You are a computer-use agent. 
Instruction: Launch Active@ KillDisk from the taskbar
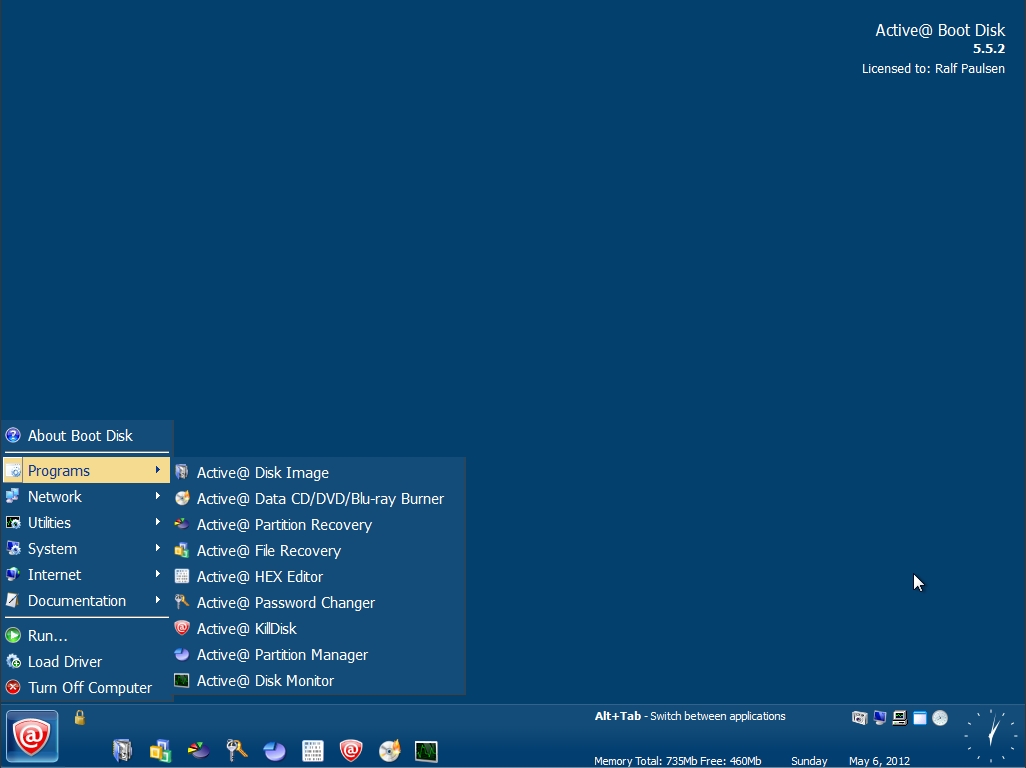[x=350, y=750]
